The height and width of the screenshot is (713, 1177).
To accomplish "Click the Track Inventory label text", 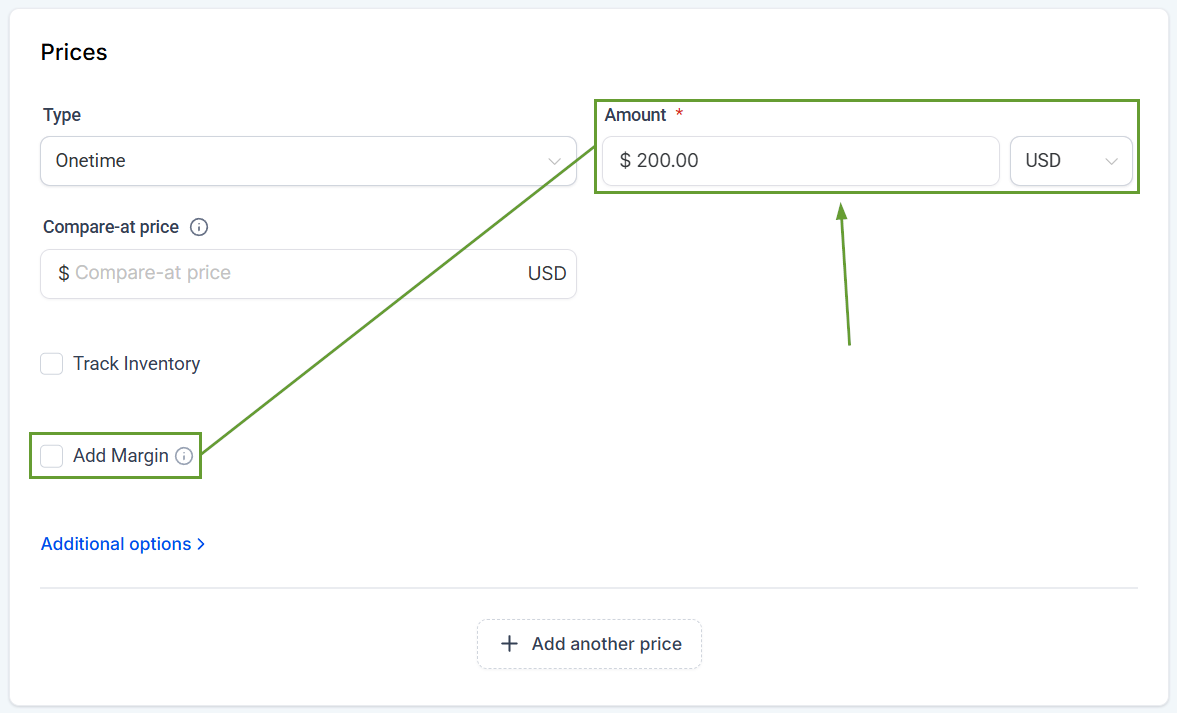I will click(136, 364).
